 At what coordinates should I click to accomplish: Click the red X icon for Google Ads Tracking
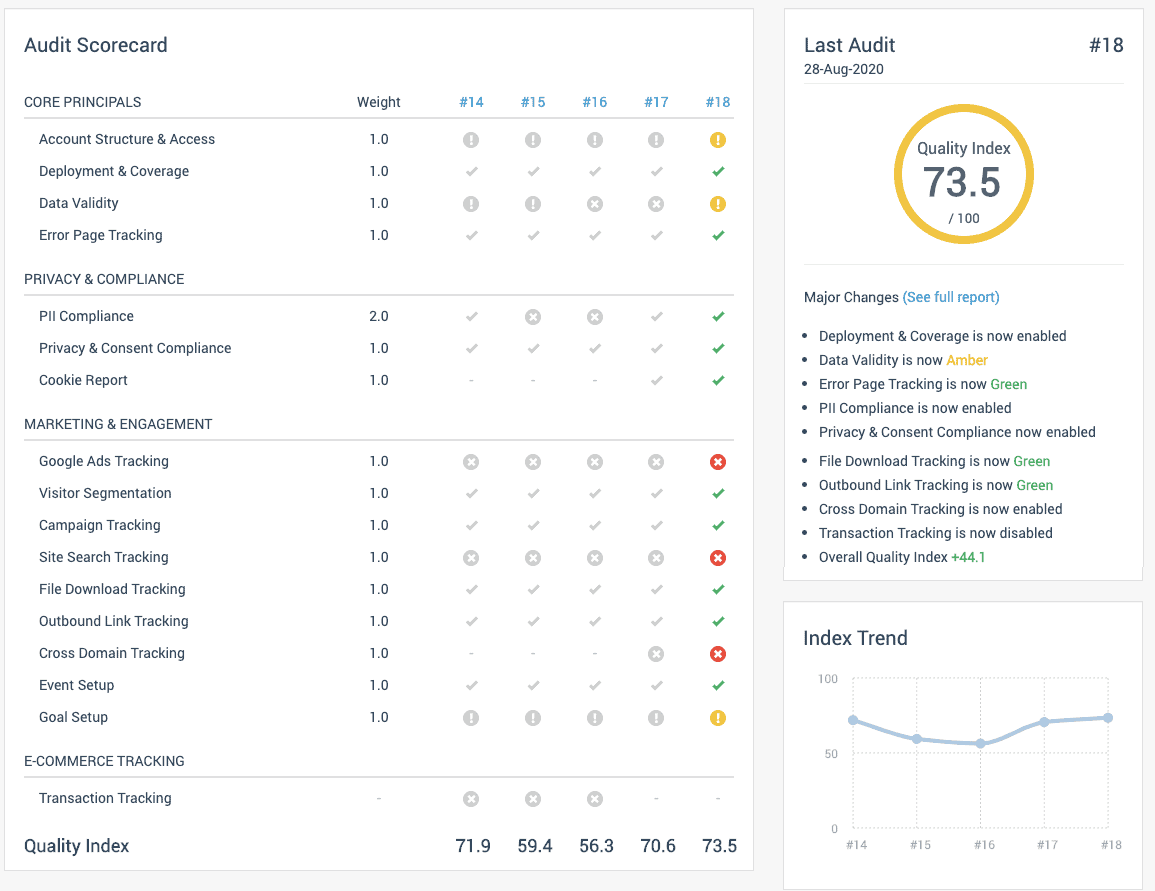click(x=718, y=462)
